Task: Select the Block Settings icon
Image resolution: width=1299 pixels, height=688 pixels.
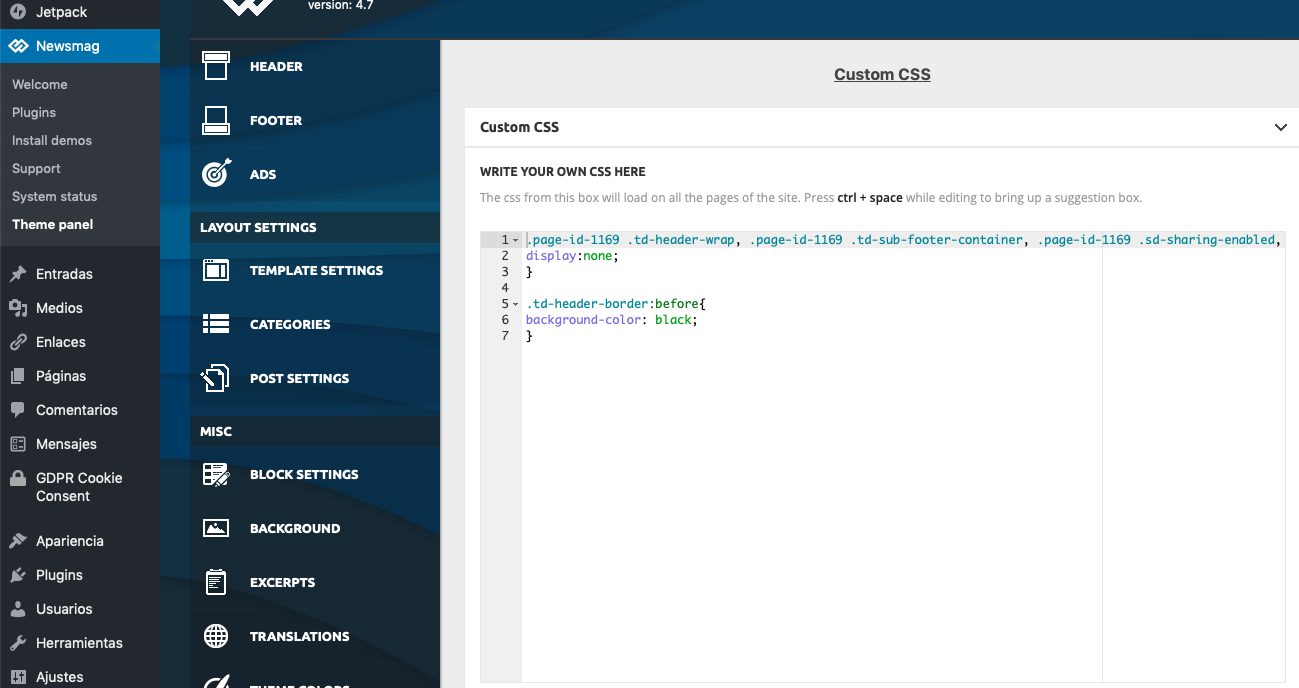Action: [x=216, y=474]
